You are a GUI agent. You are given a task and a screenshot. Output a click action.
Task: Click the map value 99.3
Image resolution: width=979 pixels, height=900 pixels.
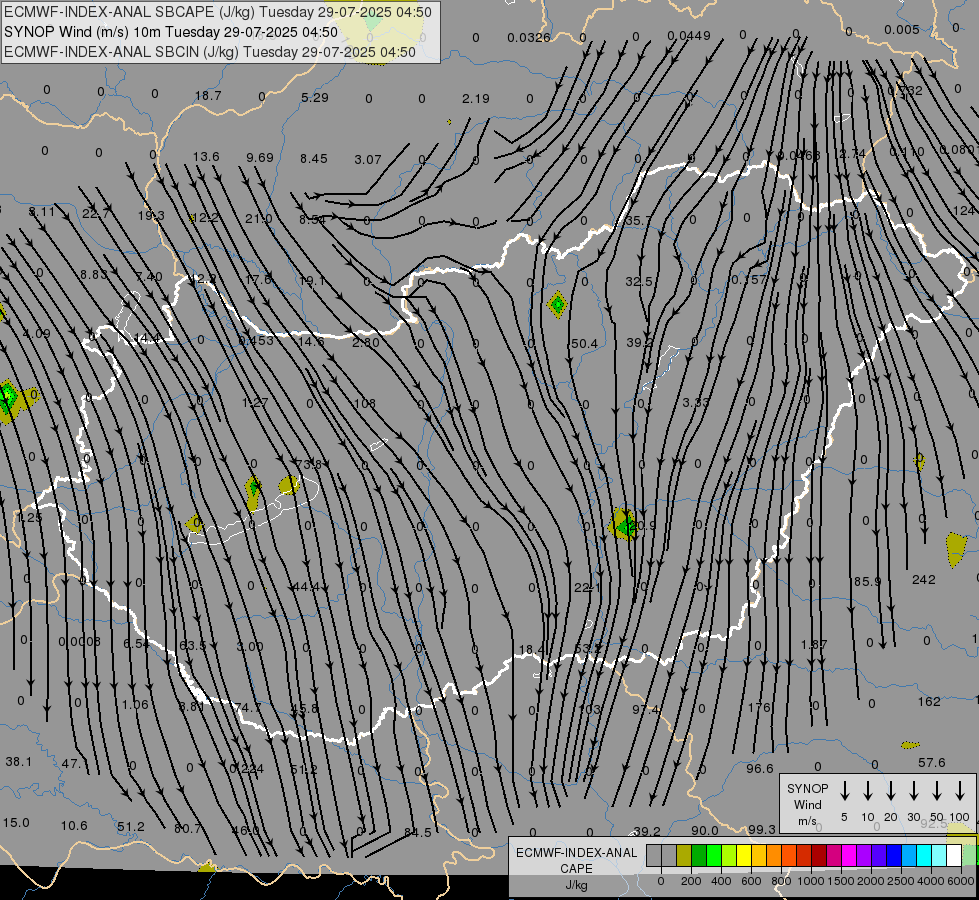762,829
